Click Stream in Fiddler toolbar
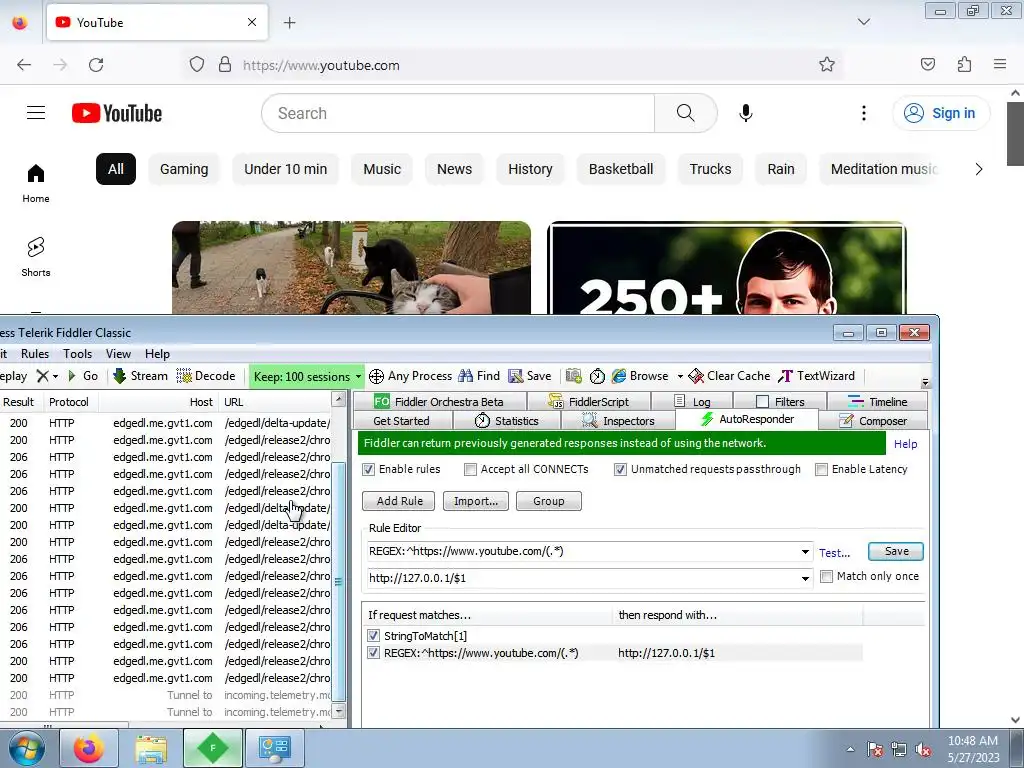The image size is (1024, 768). 140,376
